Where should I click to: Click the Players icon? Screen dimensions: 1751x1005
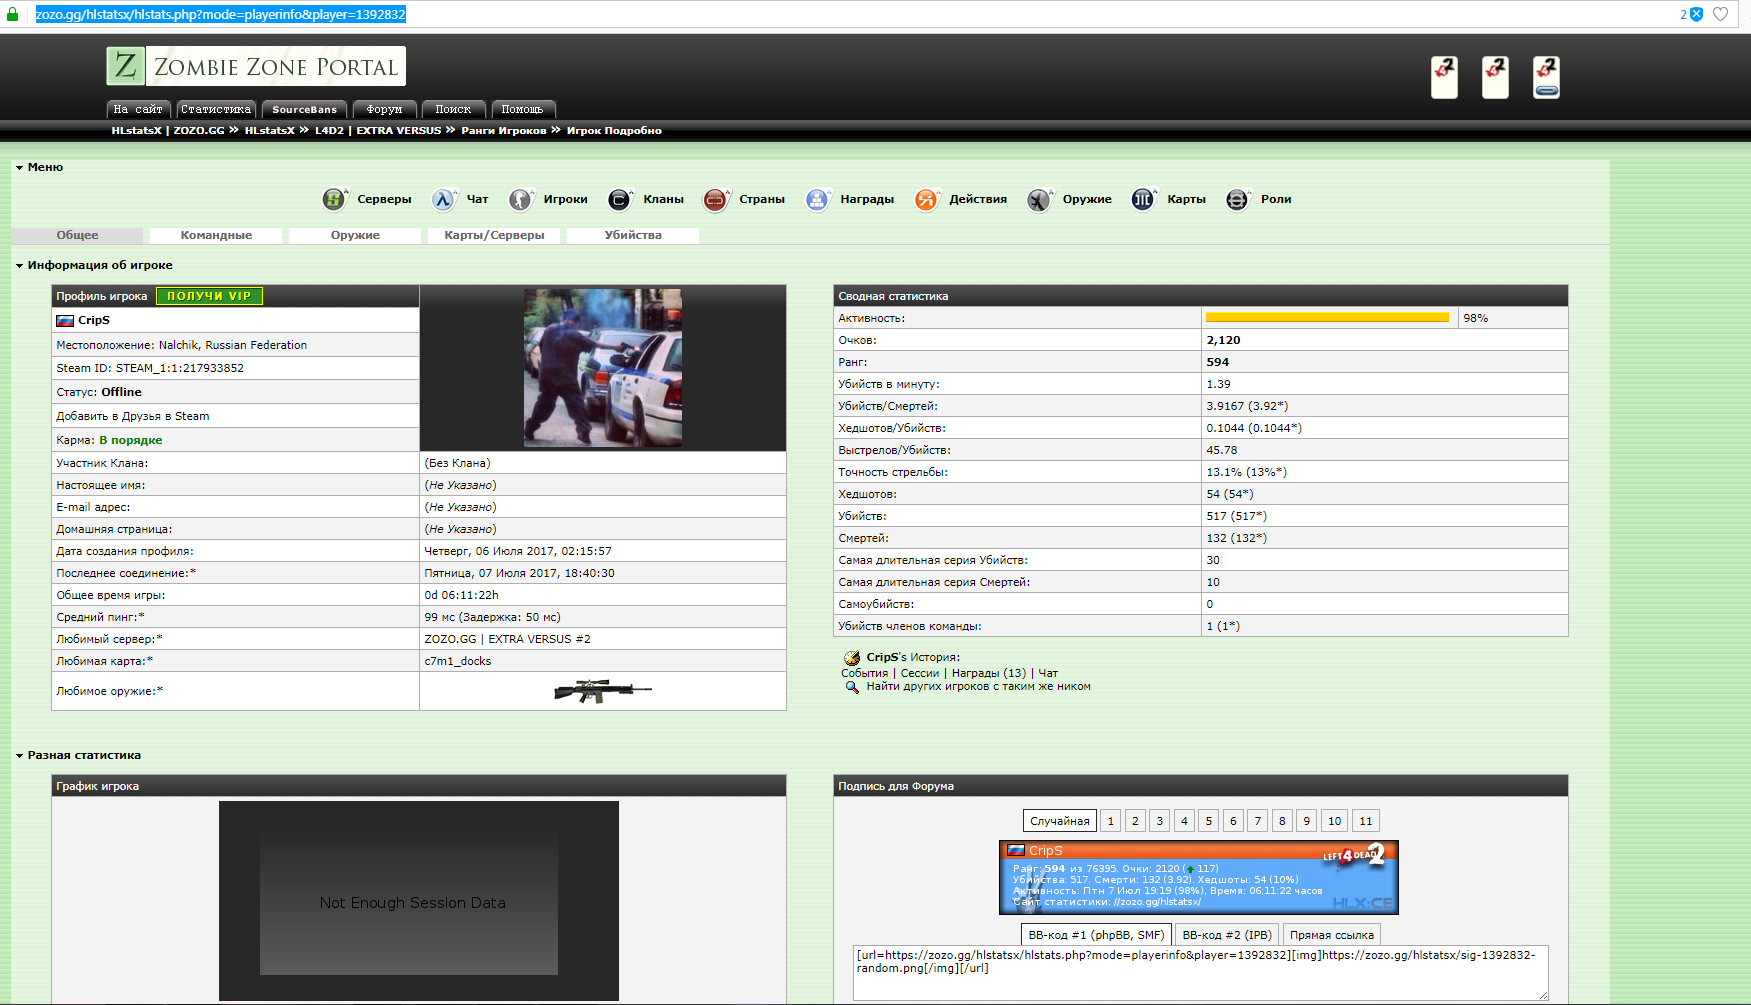tap(520, 199)
